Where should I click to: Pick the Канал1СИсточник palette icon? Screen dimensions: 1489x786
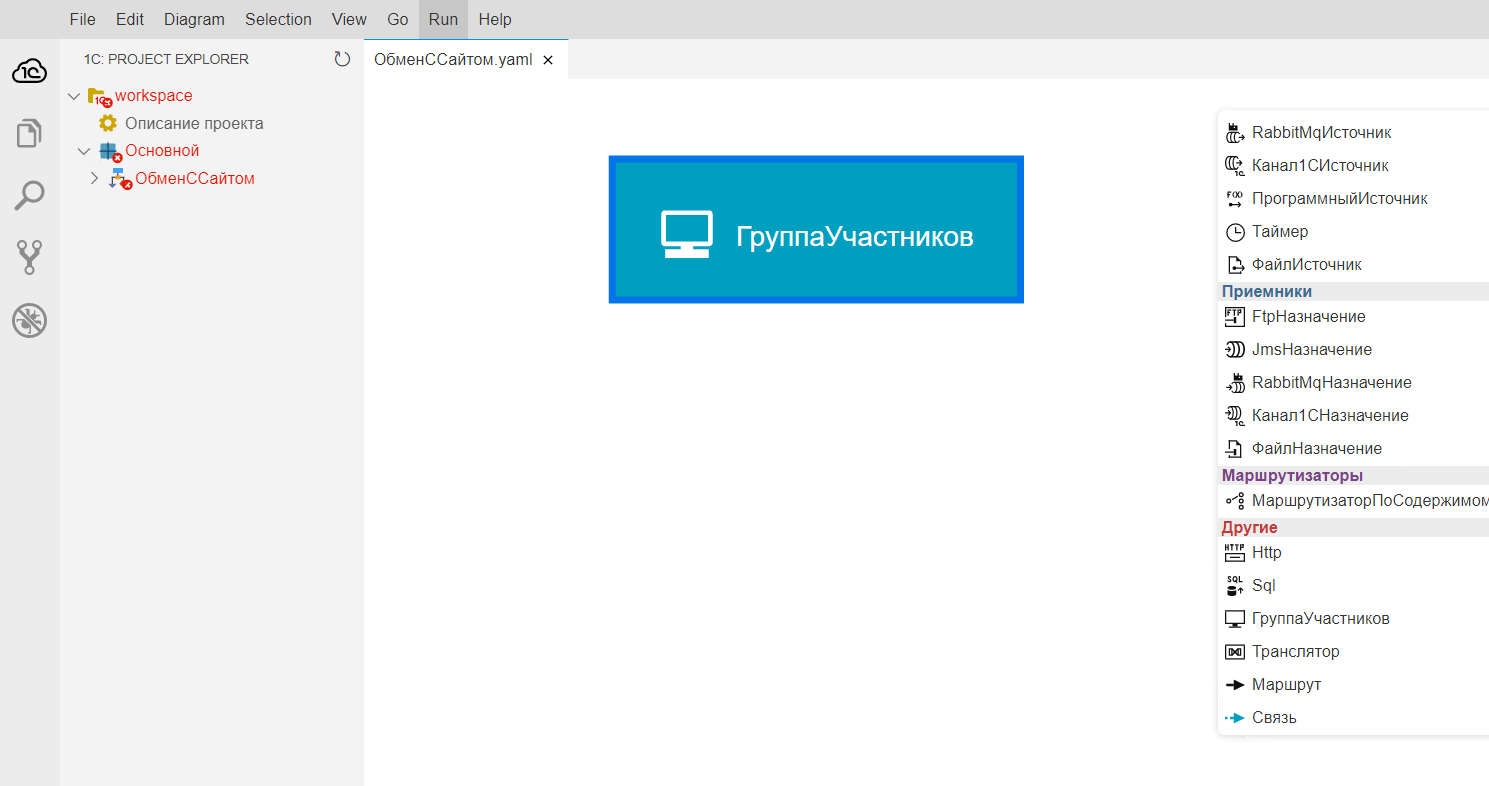tap(1235, 165)
